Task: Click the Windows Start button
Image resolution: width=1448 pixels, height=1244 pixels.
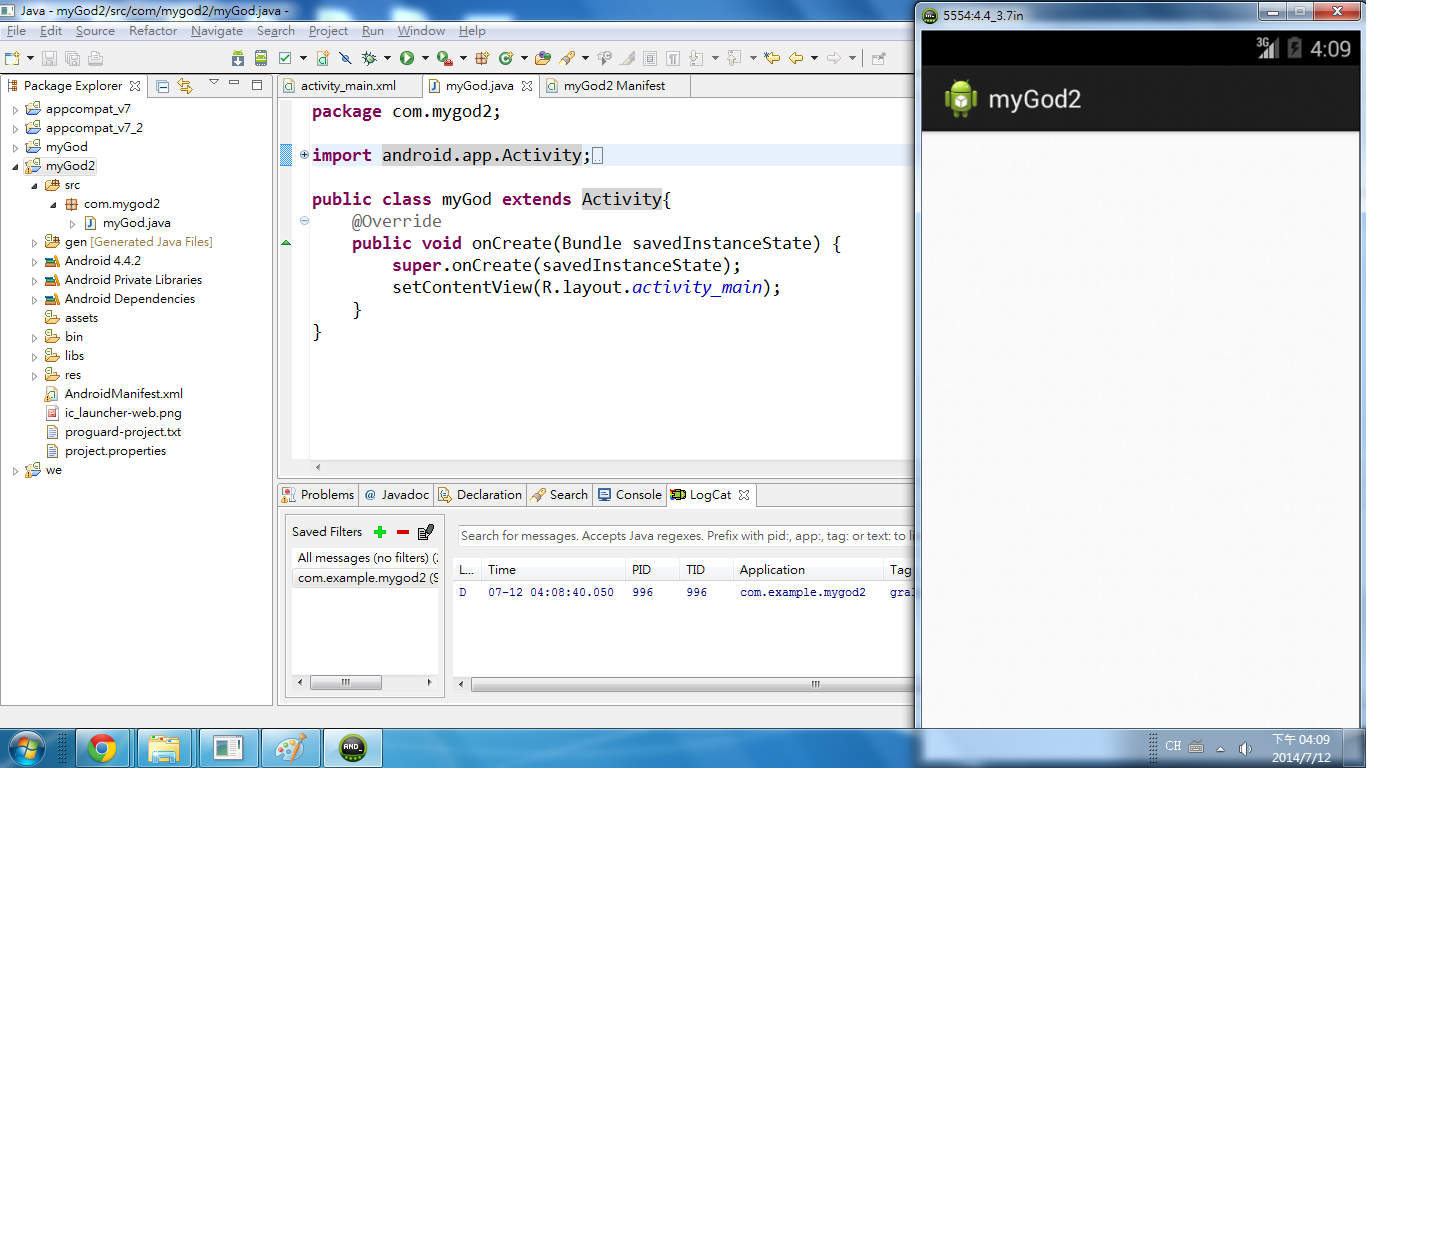Action: tap(27, 748)
